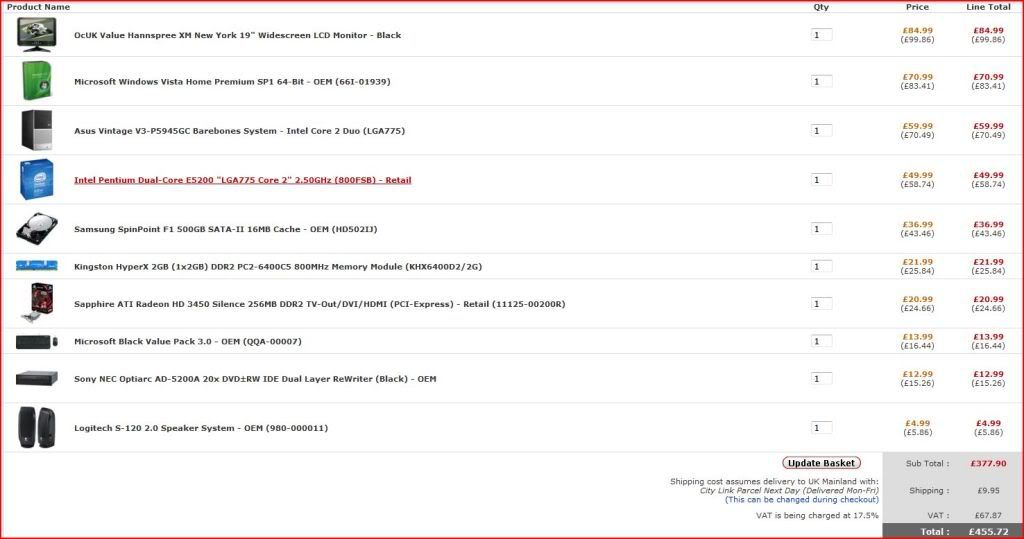The height and width of the screenshot is (539, 1024).
Task: Click the Samsung SpinPoint hard drive thumbnail
Action: pos(37,229)
